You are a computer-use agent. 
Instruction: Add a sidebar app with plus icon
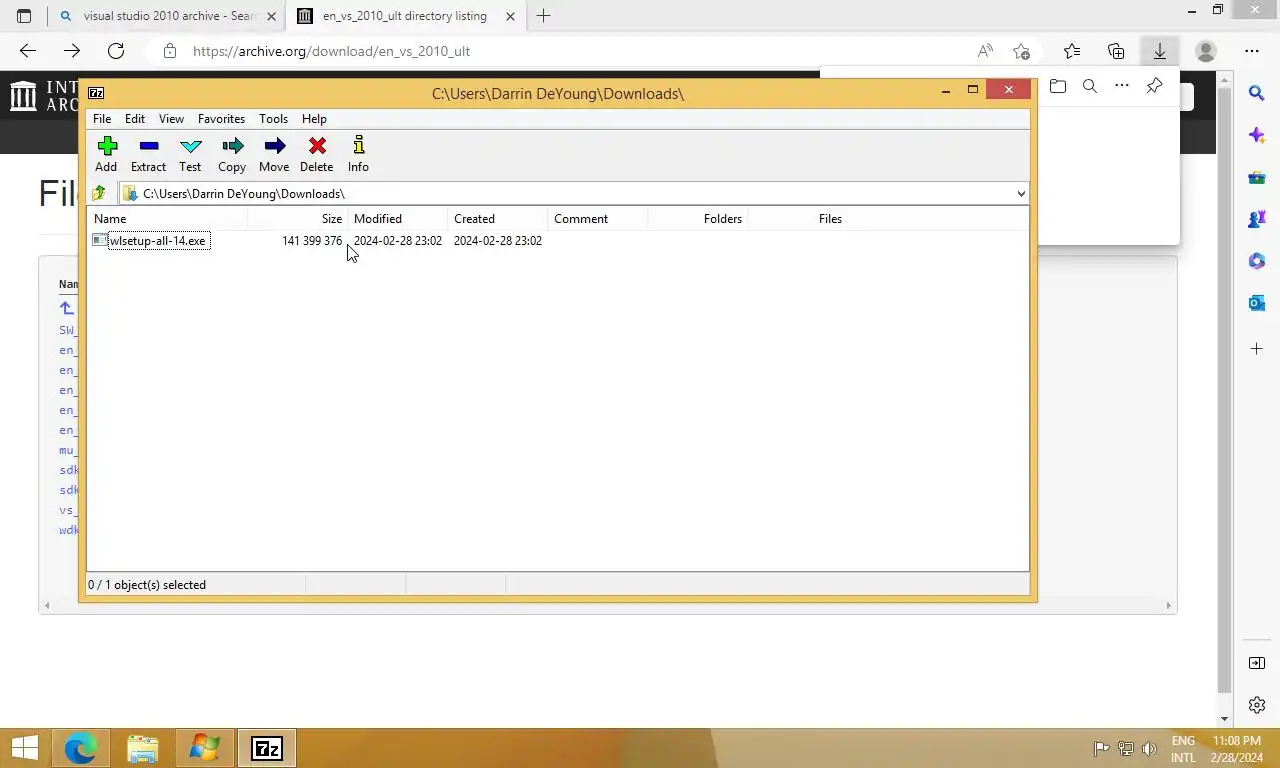click(x=1257, y=349)
